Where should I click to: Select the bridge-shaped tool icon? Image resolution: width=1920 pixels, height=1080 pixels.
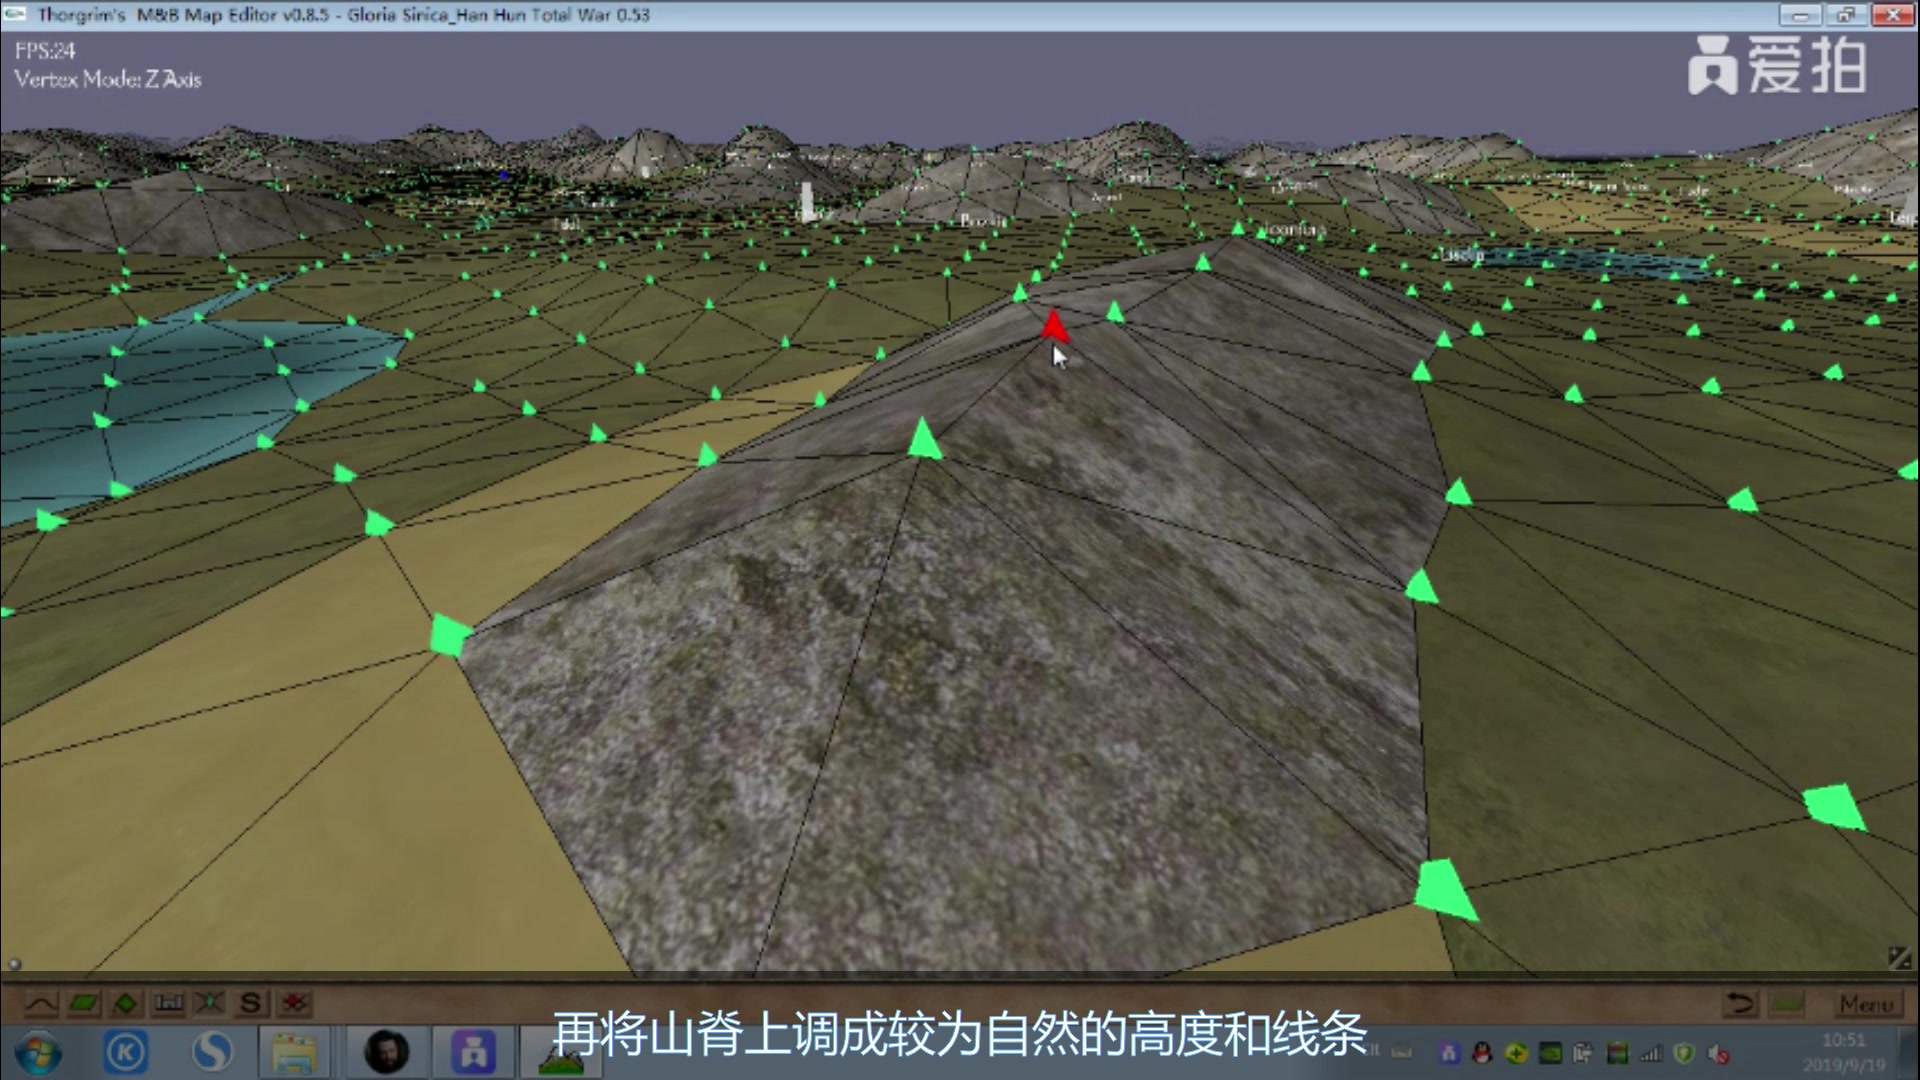tap(168, 1002)
